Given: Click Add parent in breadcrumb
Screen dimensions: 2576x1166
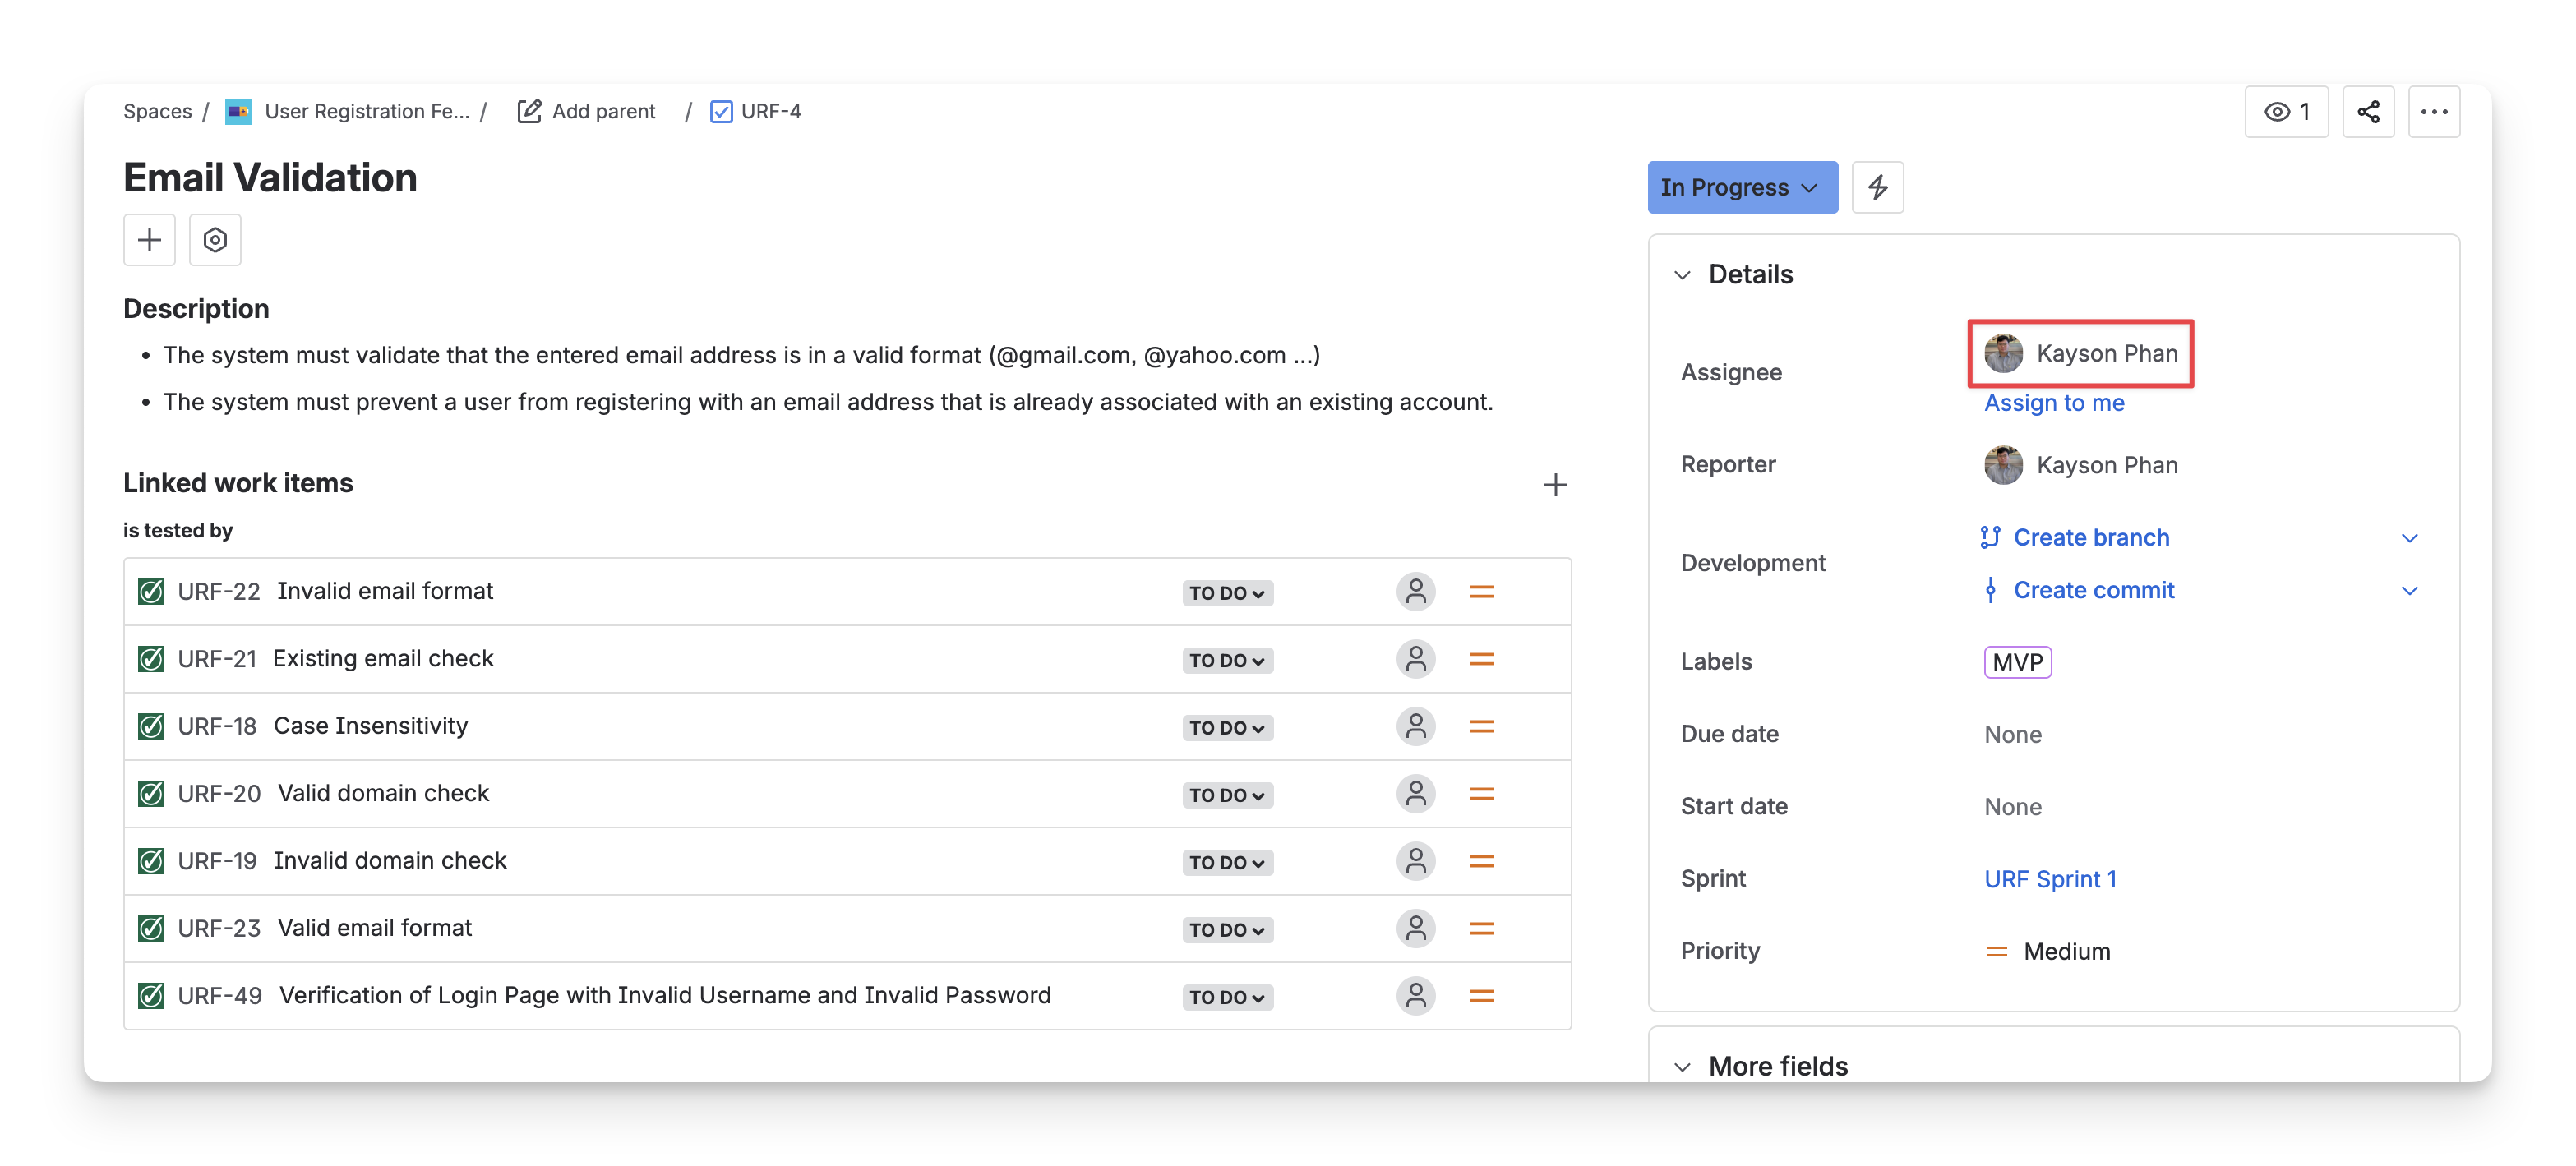Looking at the screenshot, I should [x=587, y=112].
